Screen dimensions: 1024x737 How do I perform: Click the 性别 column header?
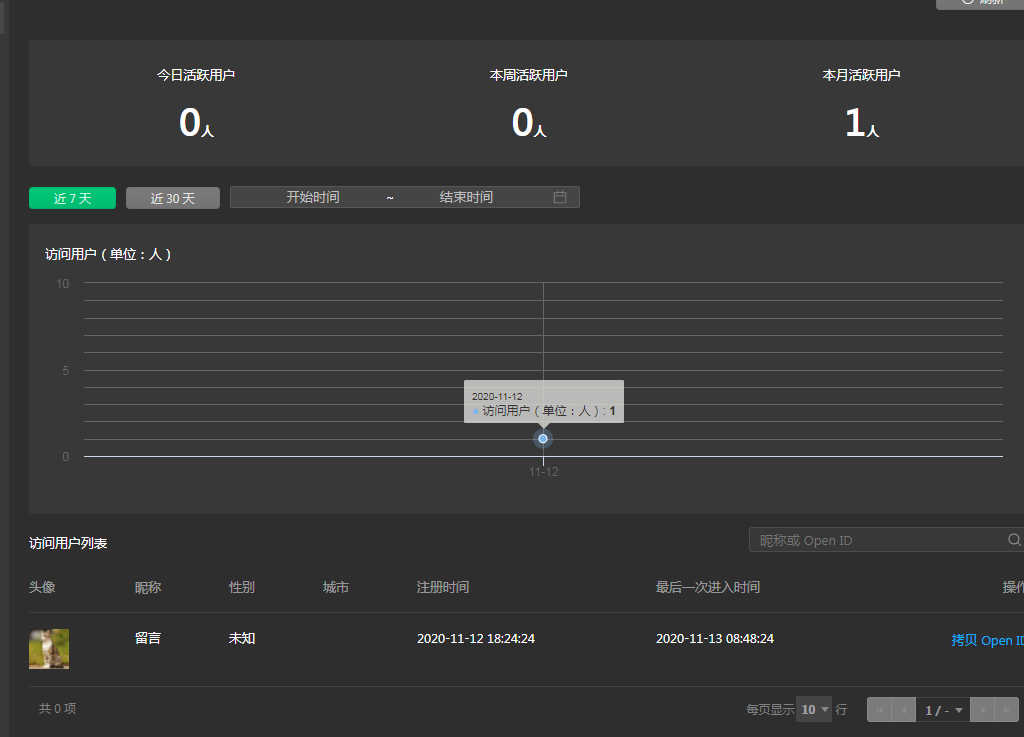point(242,588)
